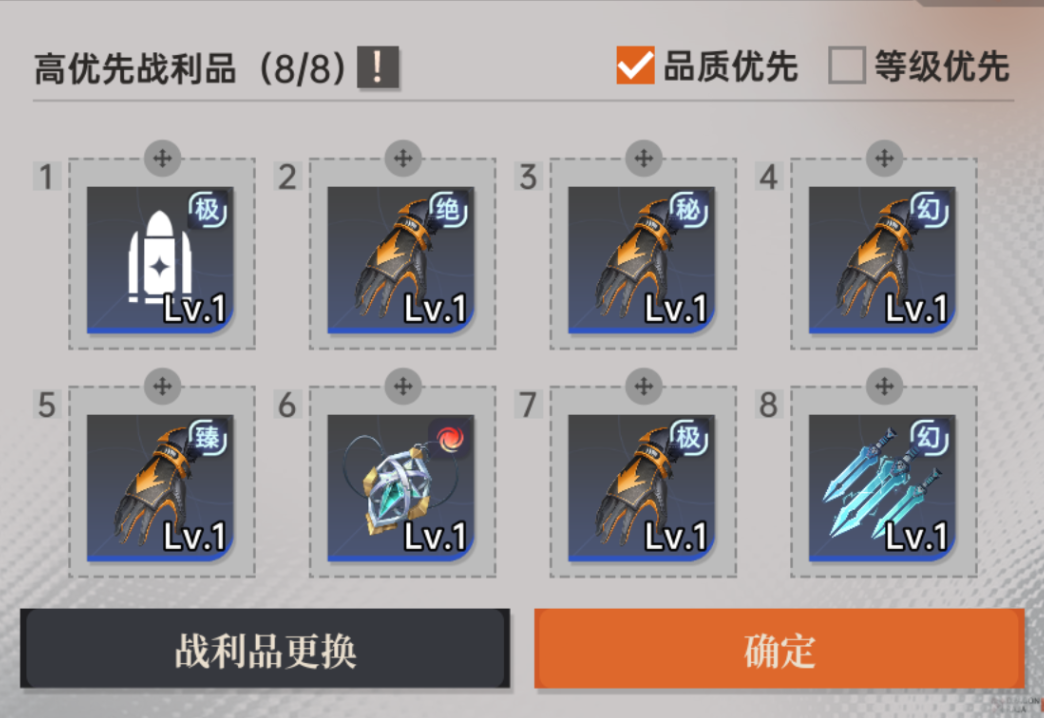Click the move handle above slot 1
1044x718 pixels.
[x=162, y=159]
